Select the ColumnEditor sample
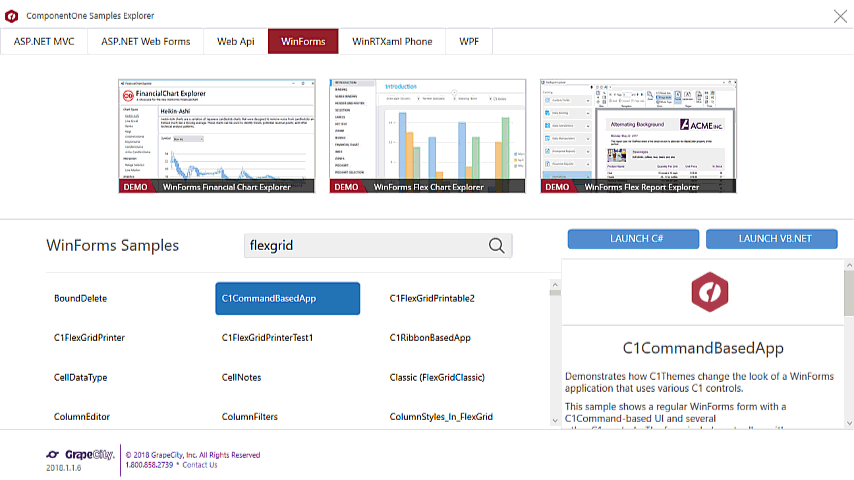 tap(82, 417)
